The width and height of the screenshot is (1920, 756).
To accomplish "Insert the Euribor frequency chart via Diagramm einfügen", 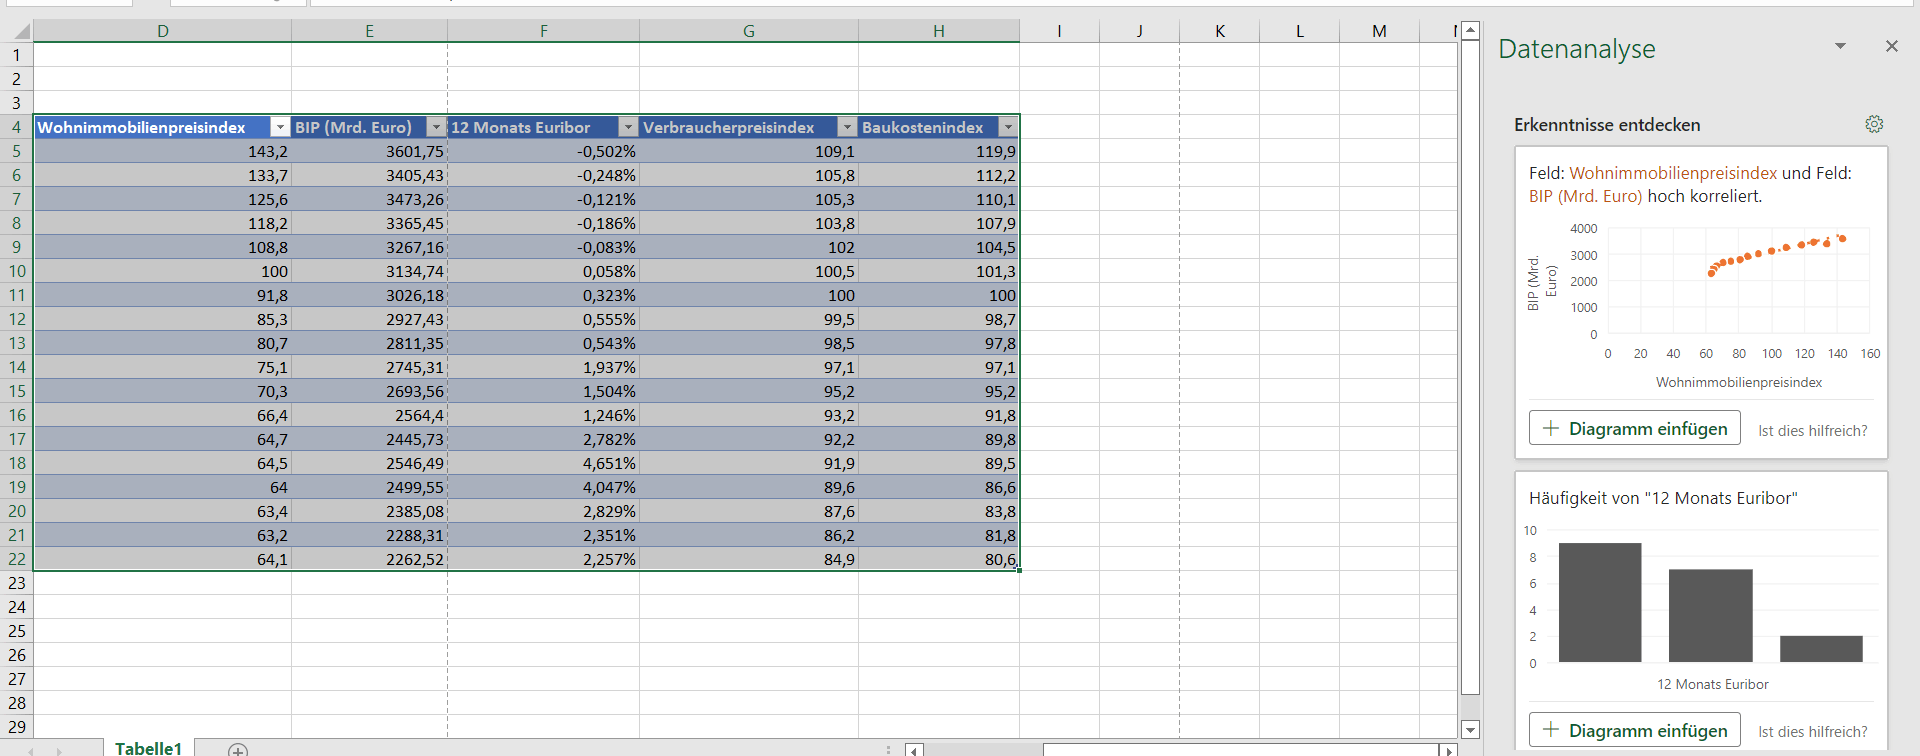I will [x=1634, y=730].
